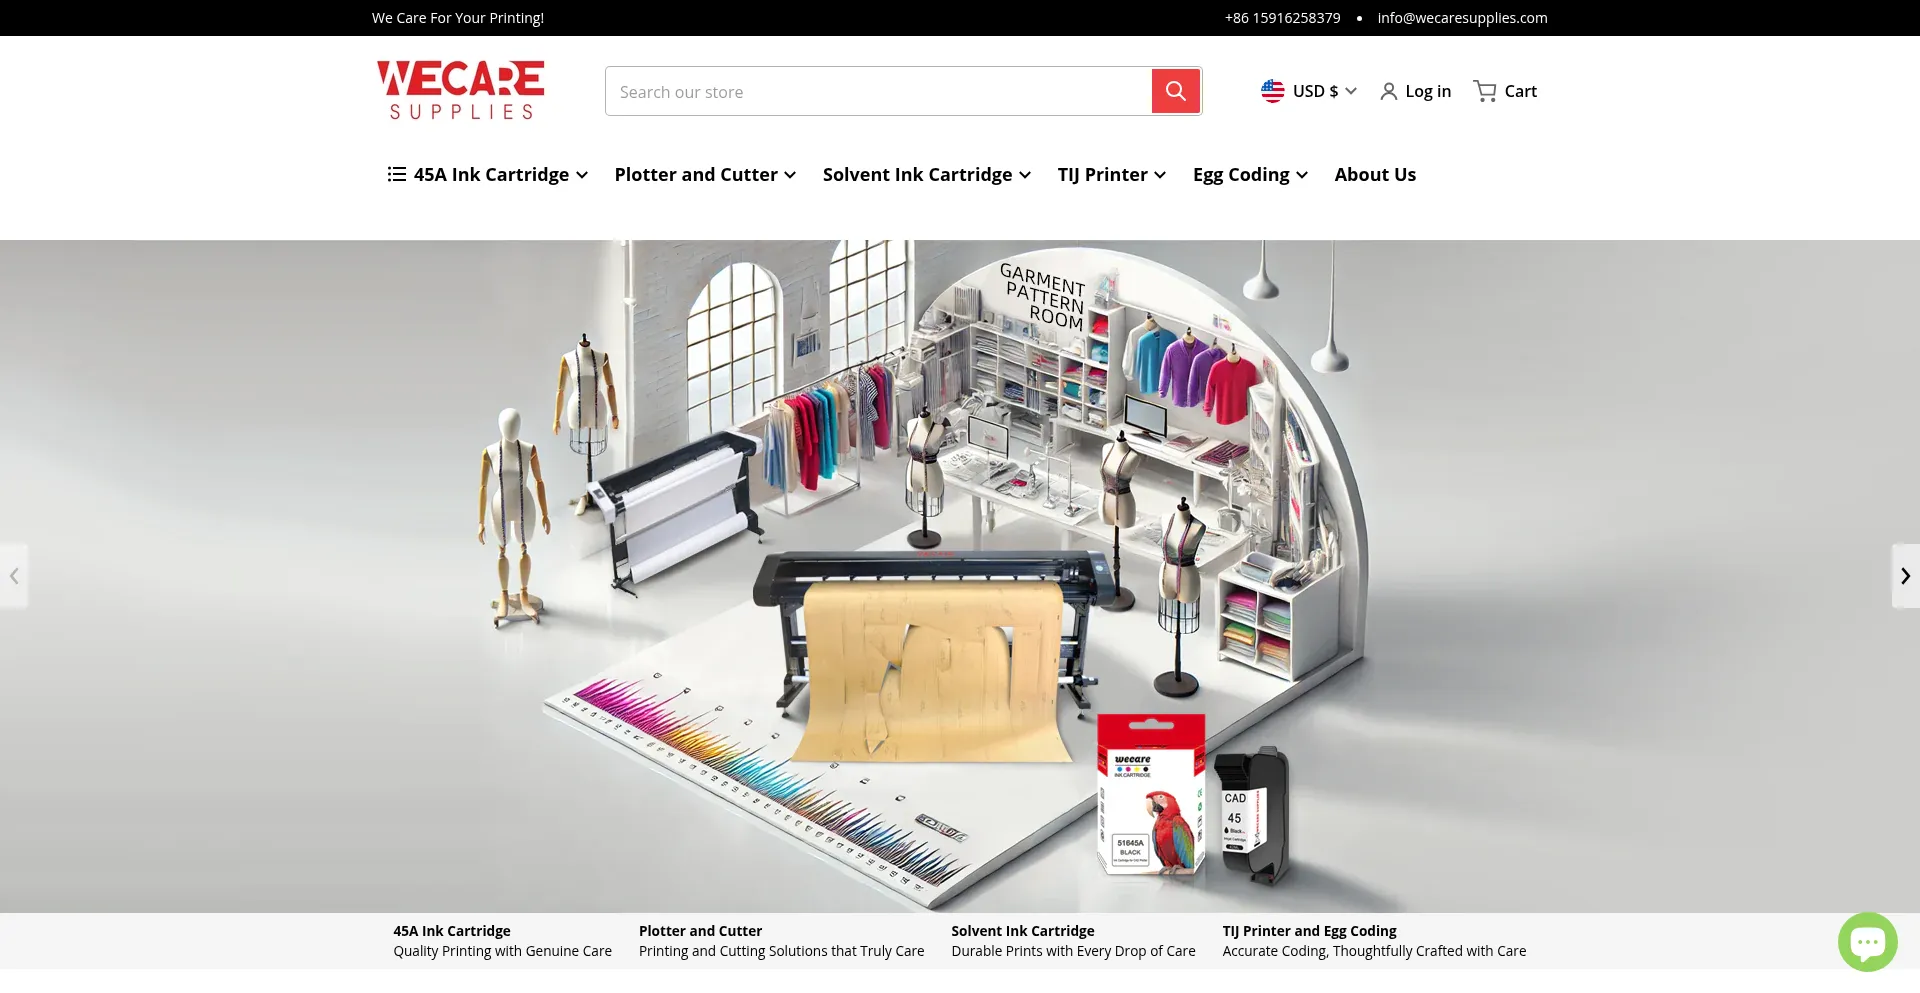This screenshot has width=1920, height=993.
Task: Go to next slide arrow
Action: click(x=1904, y=576)
